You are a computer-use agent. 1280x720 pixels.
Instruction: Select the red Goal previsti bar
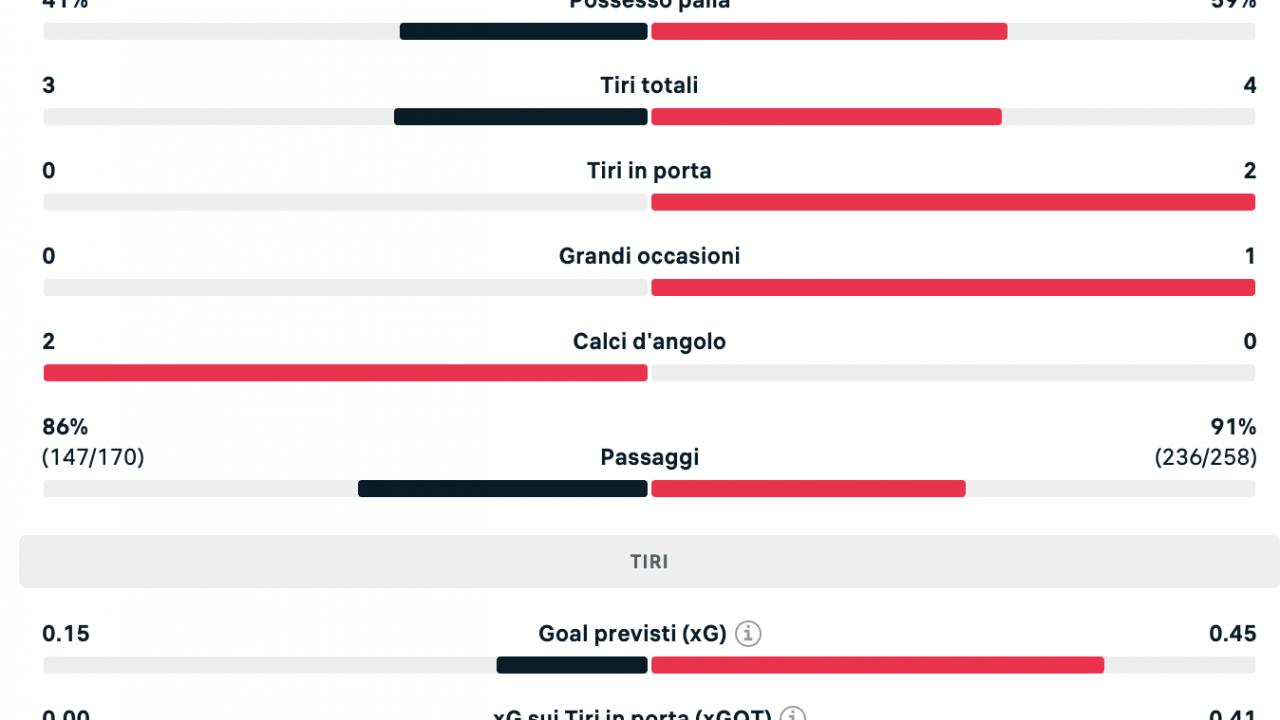878,665
